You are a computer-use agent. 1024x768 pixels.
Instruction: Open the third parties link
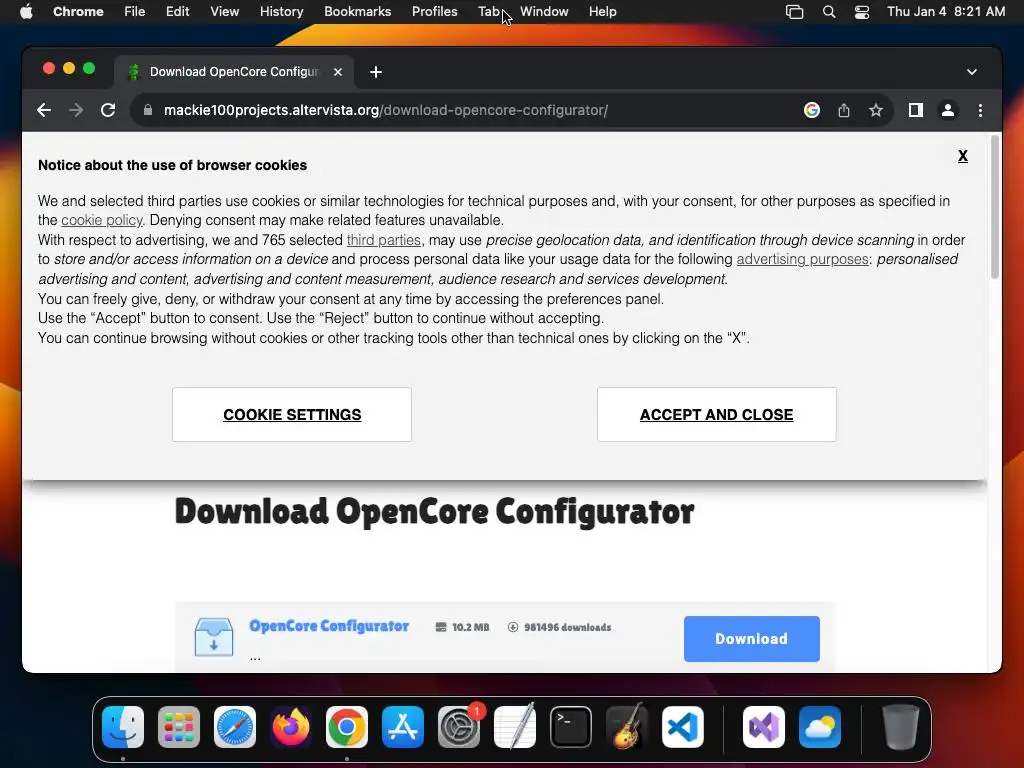(x=383, y=240)
